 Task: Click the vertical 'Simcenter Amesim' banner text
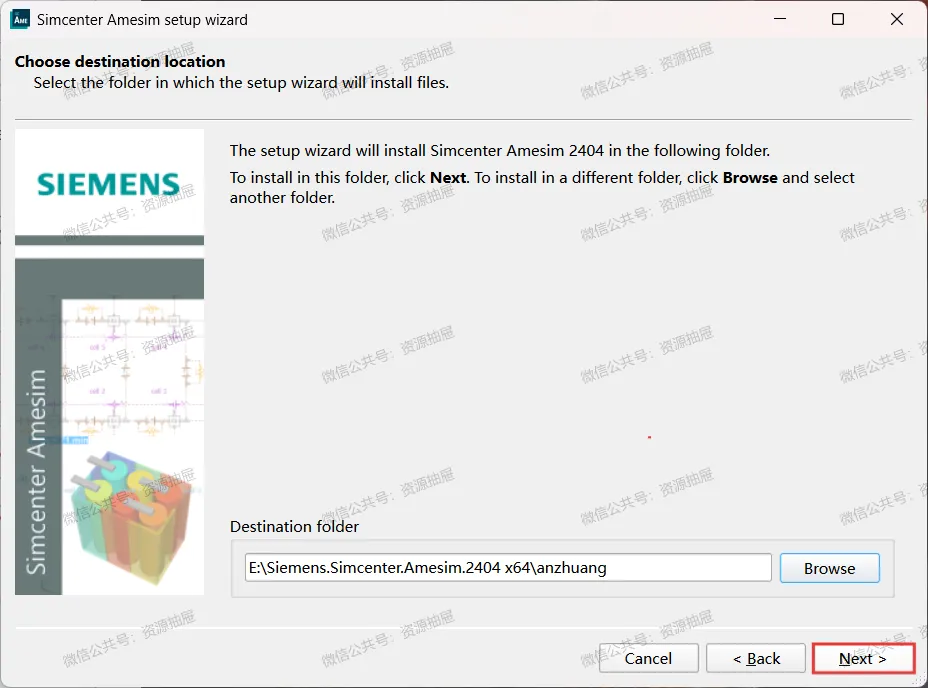pos(36,472)
